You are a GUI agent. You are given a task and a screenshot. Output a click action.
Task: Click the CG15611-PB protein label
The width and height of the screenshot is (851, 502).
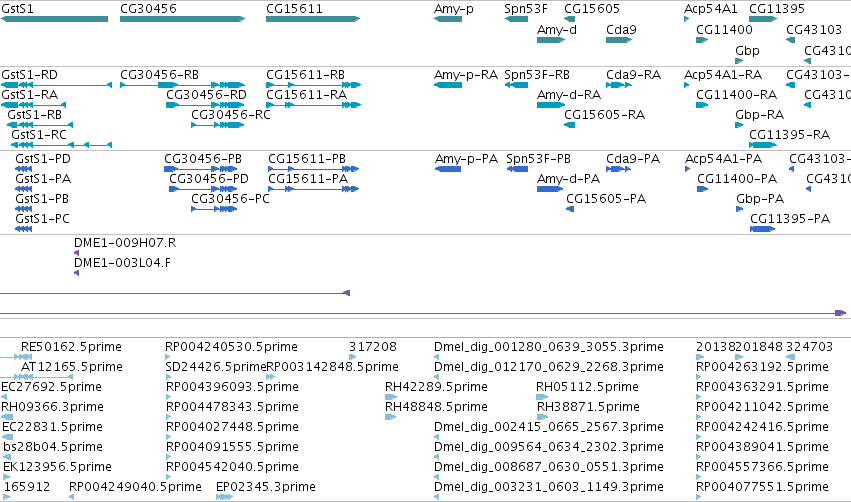tap(307, 159)
